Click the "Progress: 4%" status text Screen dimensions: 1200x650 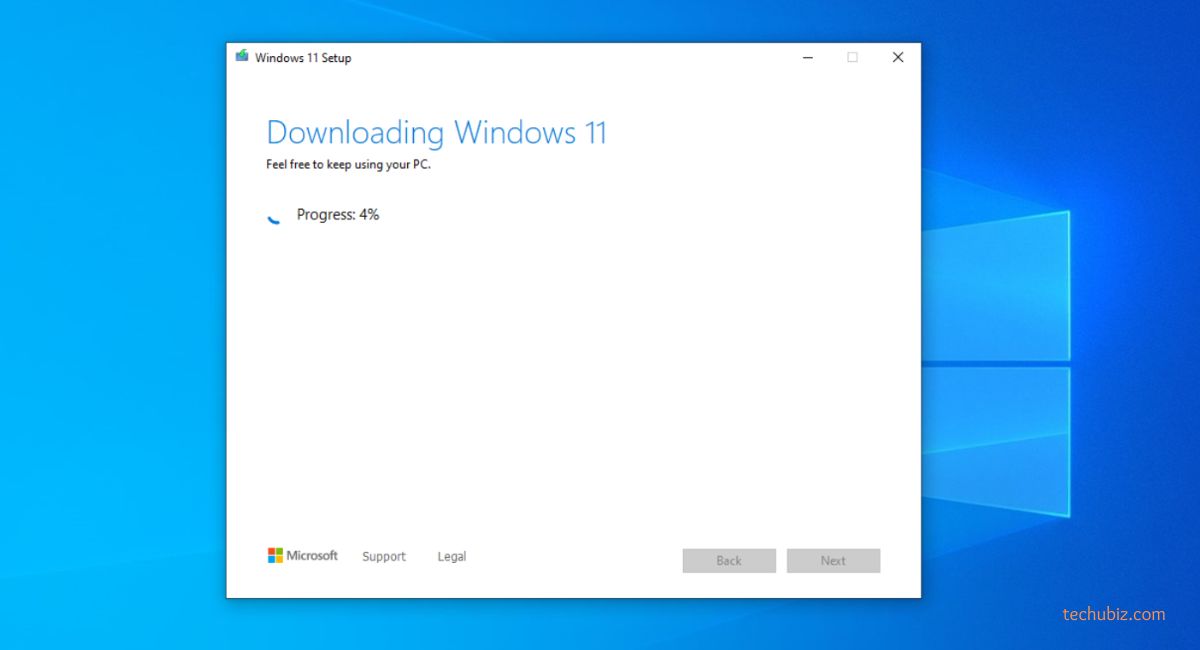pos(338,215)
